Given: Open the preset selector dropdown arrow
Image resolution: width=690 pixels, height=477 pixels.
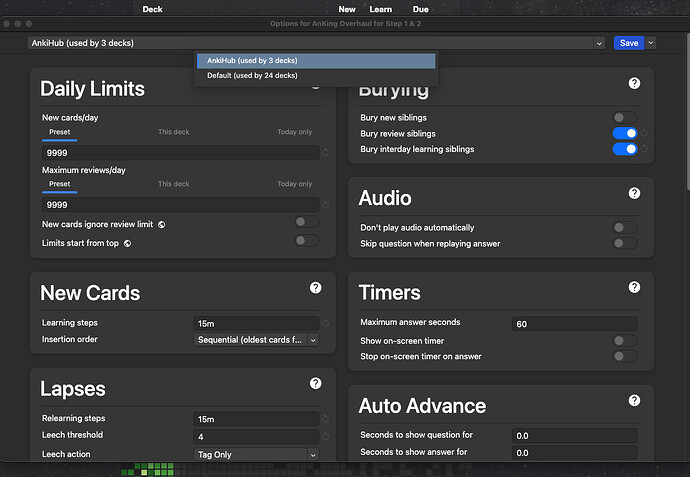Looking at the screenshot, I should pyautogui.click(x=599, y=43).
